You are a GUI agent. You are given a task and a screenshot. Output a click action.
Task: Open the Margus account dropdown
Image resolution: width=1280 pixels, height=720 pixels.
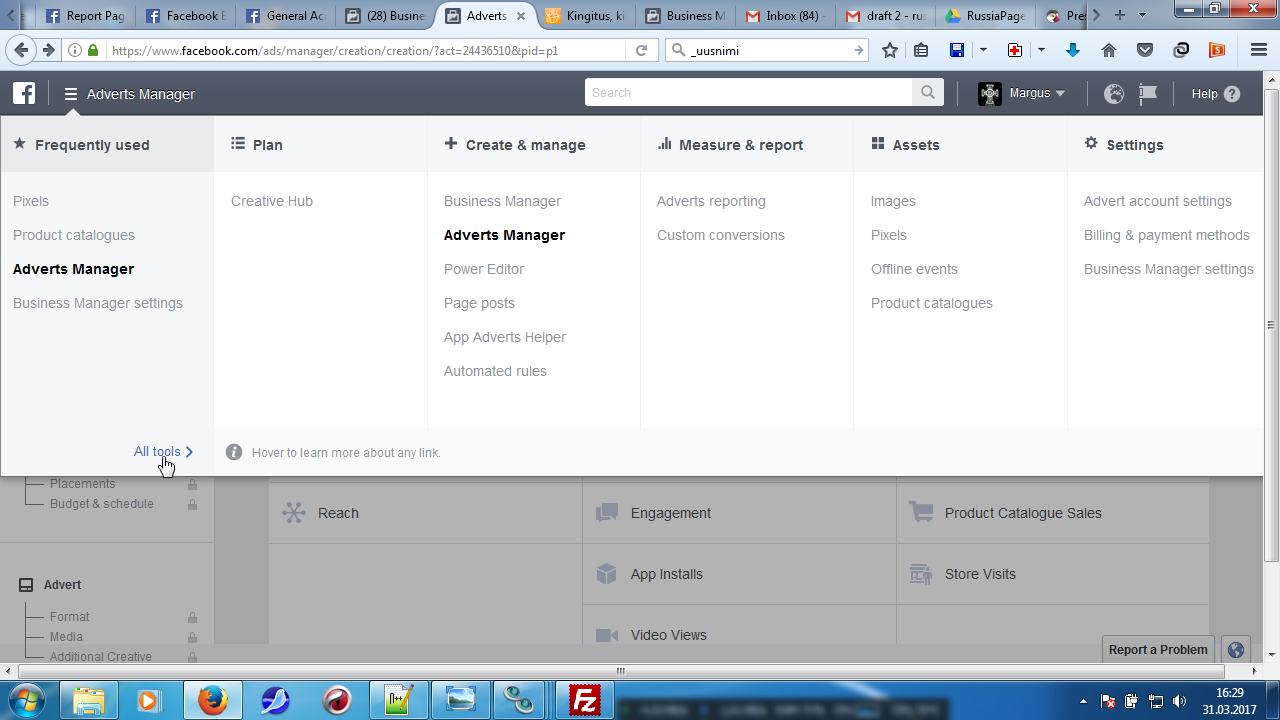coord(1036,93)
